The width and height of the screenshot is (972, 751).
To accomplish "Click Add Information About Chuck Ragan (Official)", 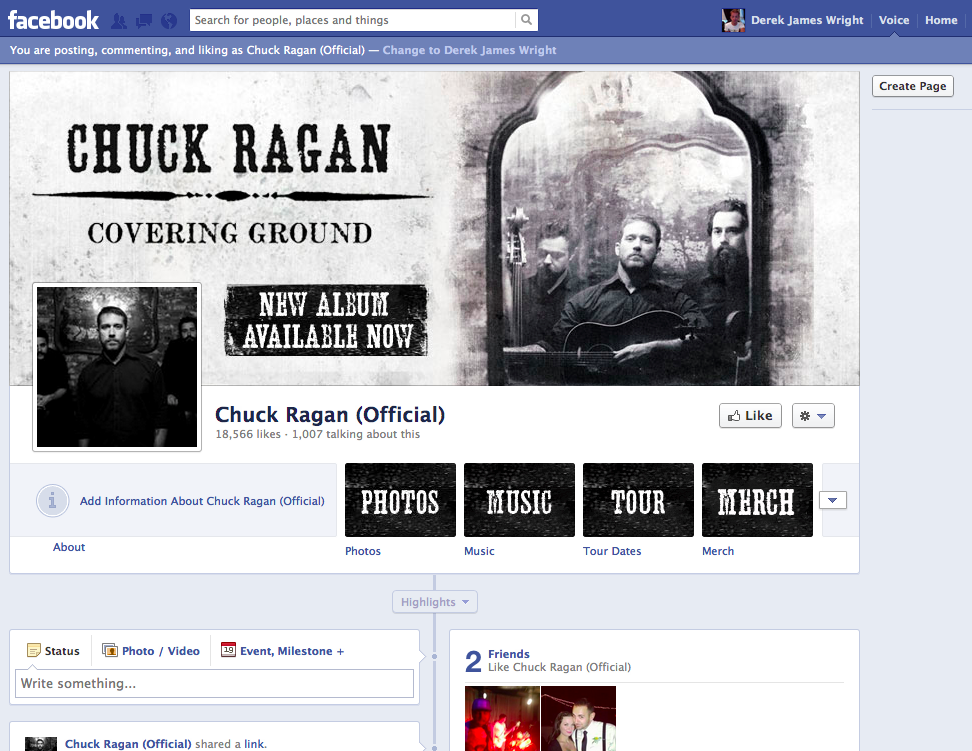I will coord(202,501).
